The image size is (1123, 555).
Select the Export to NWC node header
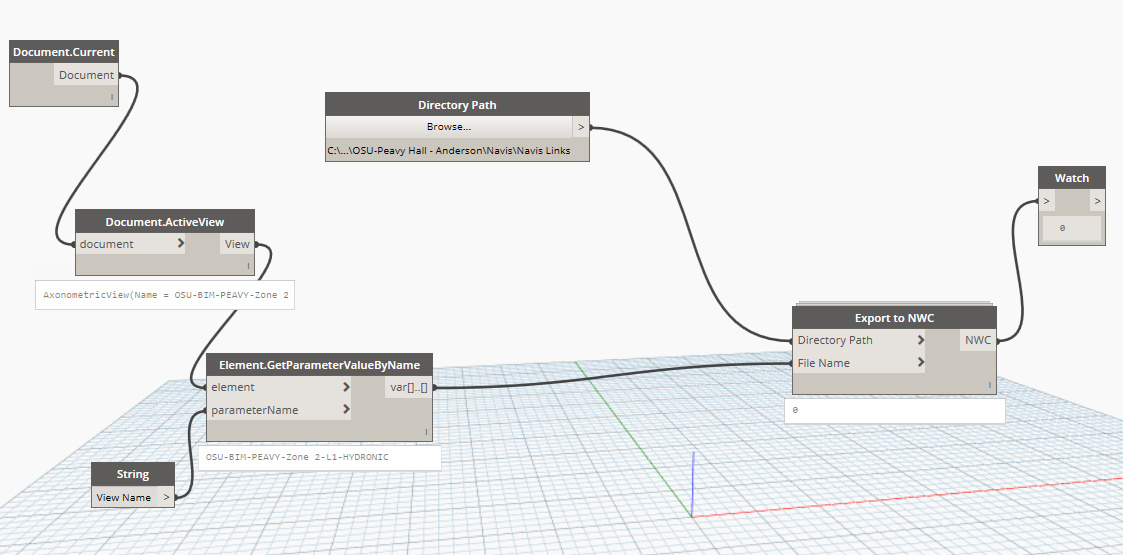tap(895, 318)
